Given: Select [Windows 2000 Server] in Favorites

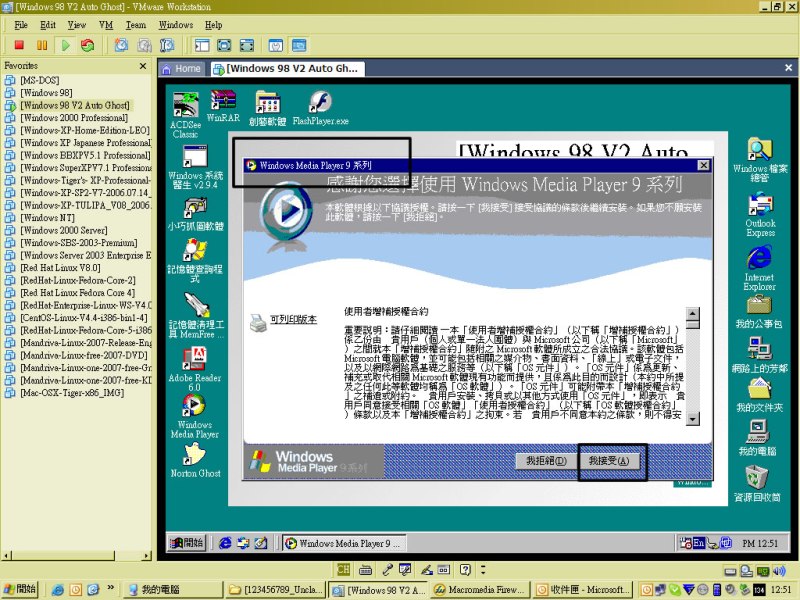Looking at the screenshot, I should [x=64, y=230].
